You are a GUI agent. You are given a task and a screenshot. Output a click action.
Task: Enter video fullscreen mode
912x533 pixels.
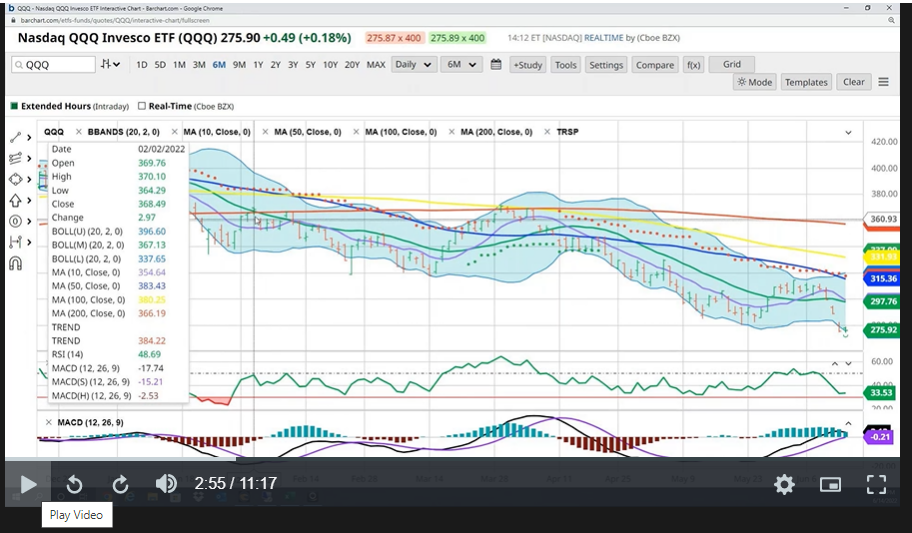[876, 484]
